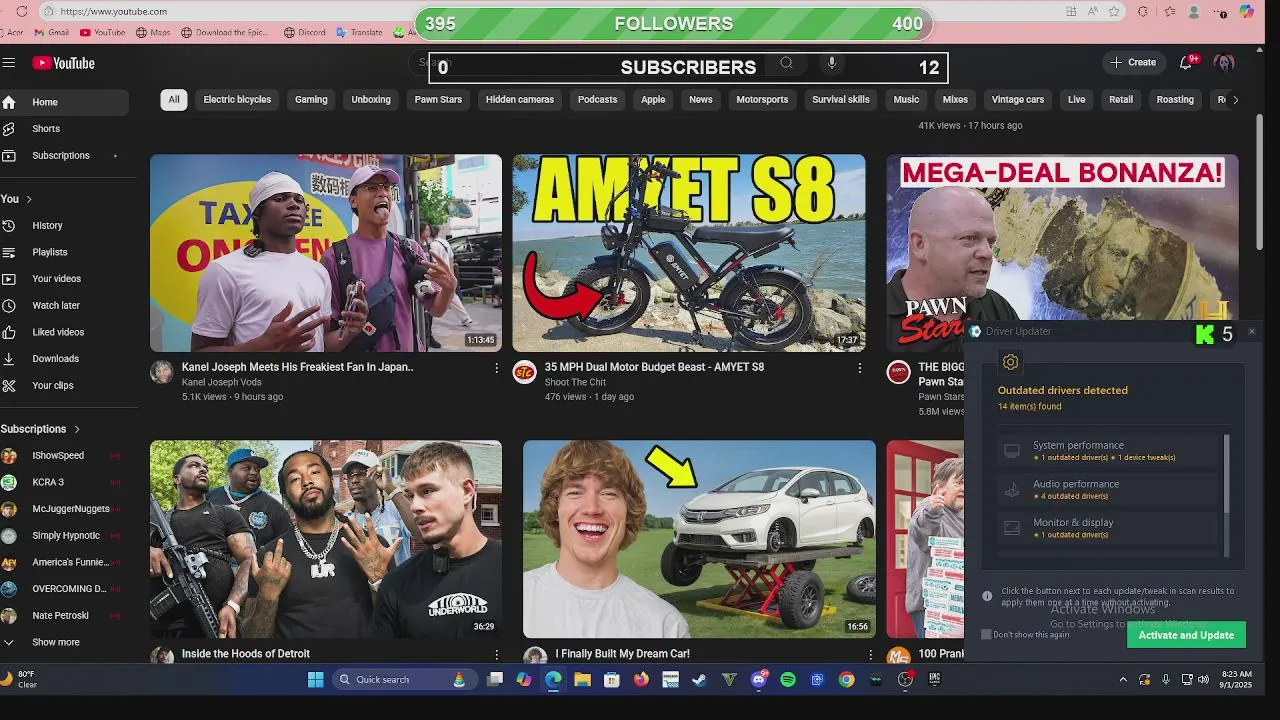Click the Windows Start button
The image size is (1280, 720).
coord(316,680)
